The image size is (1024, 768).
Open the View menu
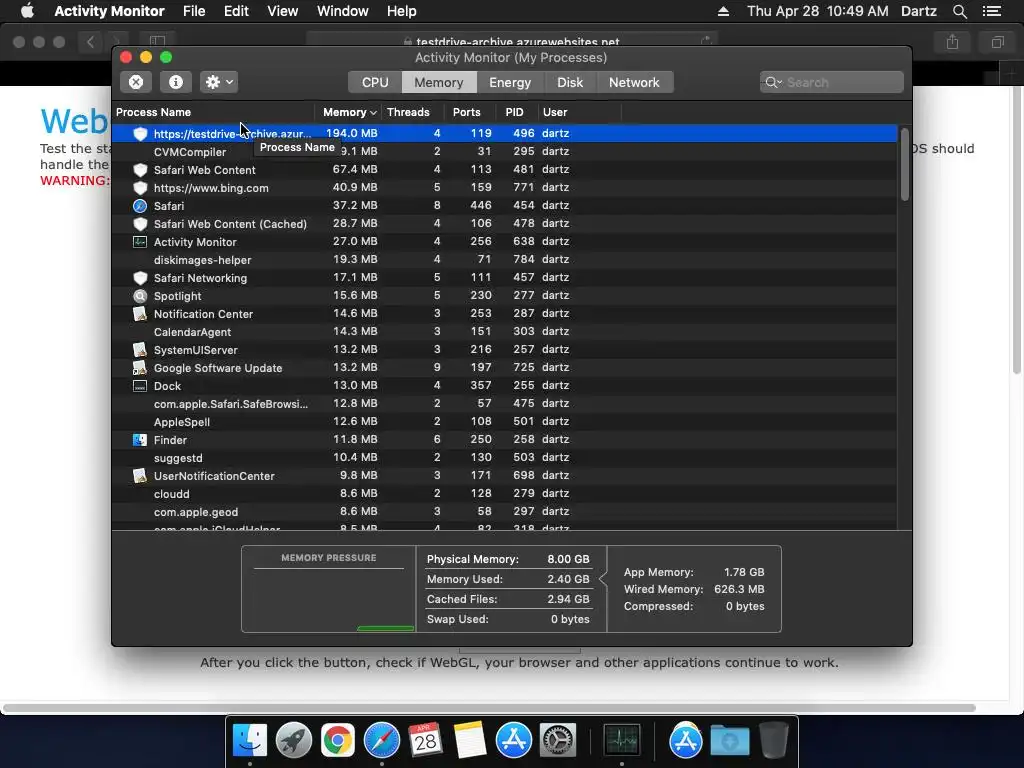click(283, 11)
